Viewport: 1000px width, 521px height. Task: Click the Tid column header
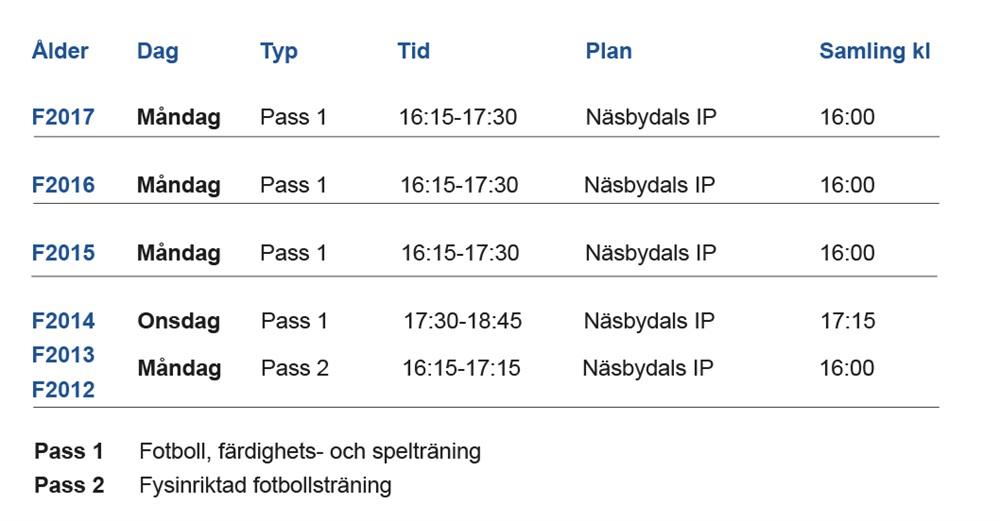414,51
